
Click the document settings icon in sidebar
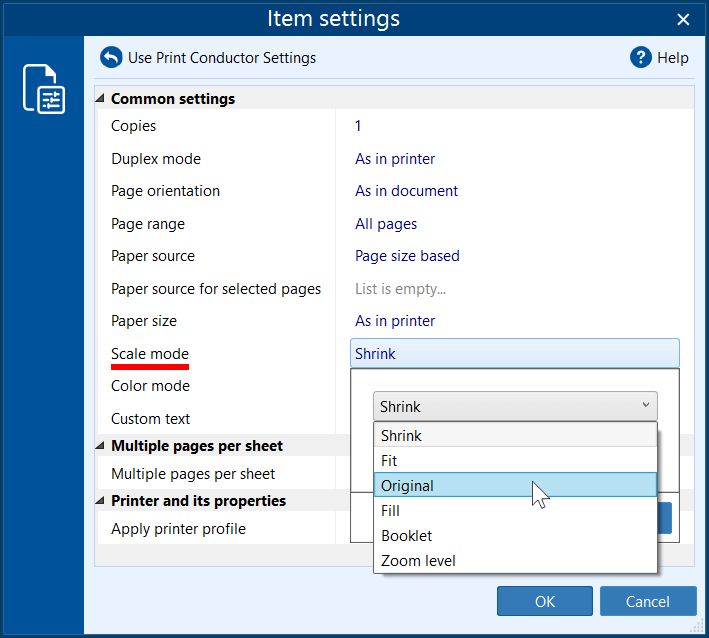pos(43,88)
